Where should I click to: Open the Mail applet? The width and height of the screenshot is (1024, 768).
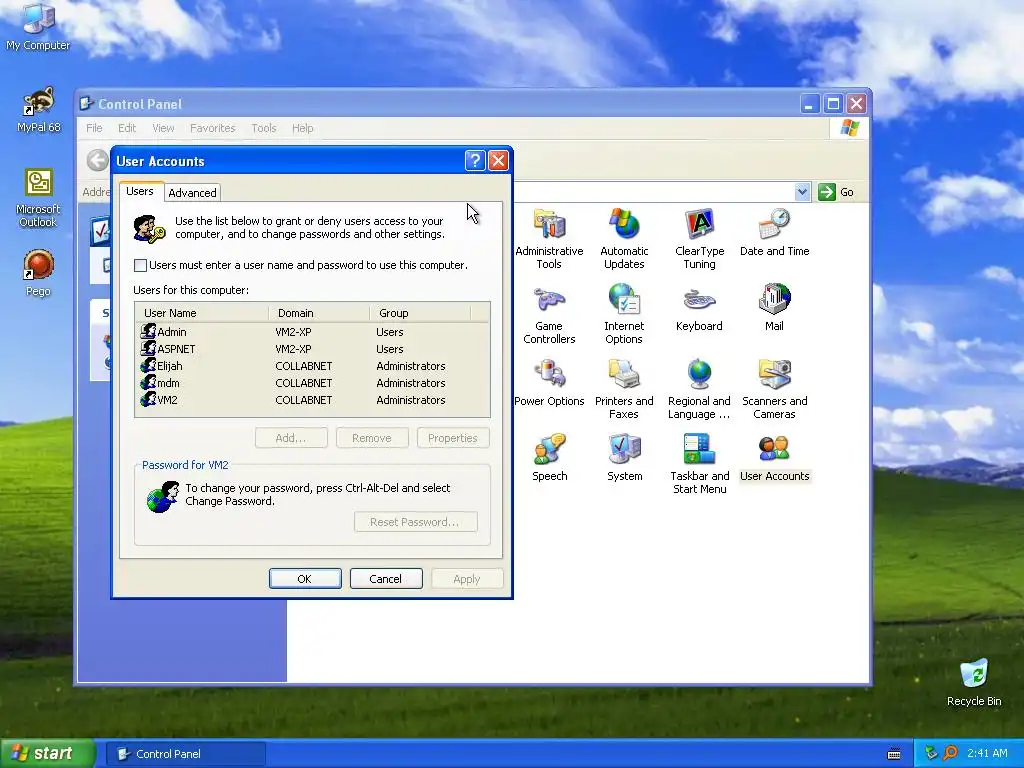tap(775, 308)
